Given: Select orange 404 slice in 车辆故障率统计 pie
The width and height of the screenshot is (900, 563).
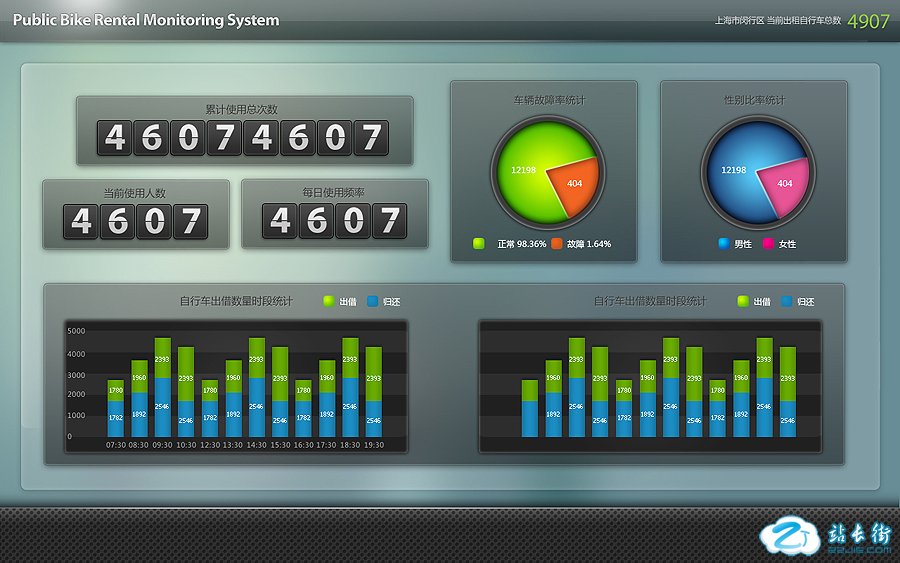Looking at the screenshot, I should coord(572,186).
